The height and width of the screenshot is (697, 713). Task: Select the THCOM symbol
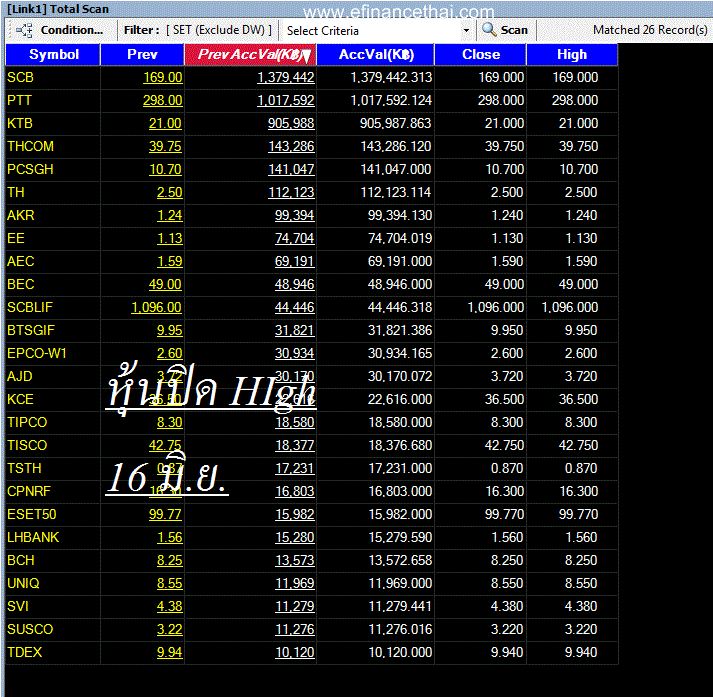coord(30,146)
